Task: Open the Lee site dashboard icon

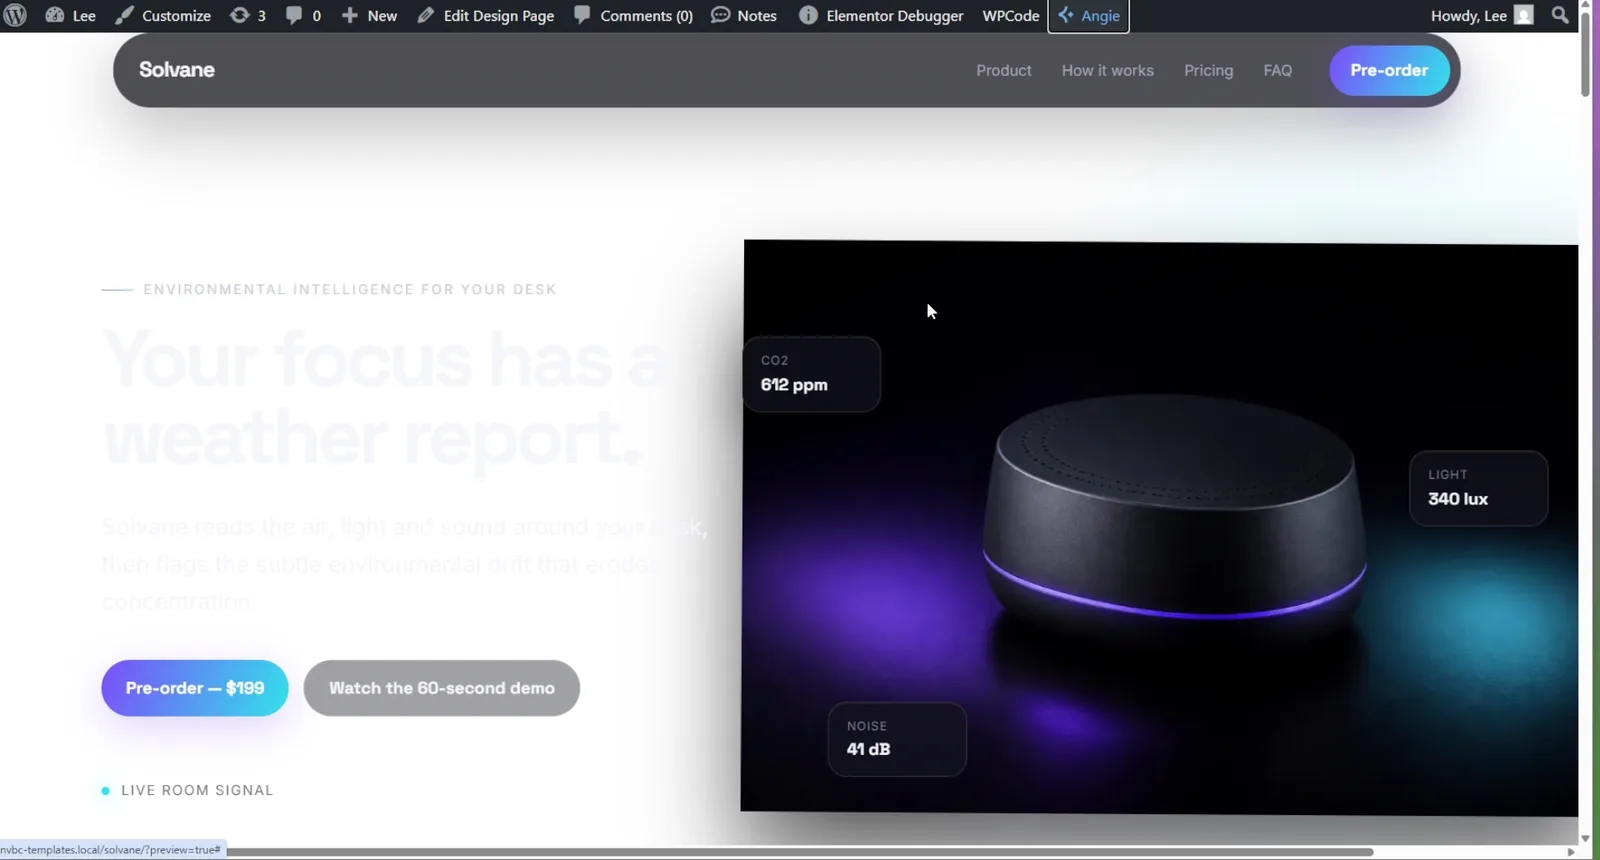Action: [x=55, y=15]
